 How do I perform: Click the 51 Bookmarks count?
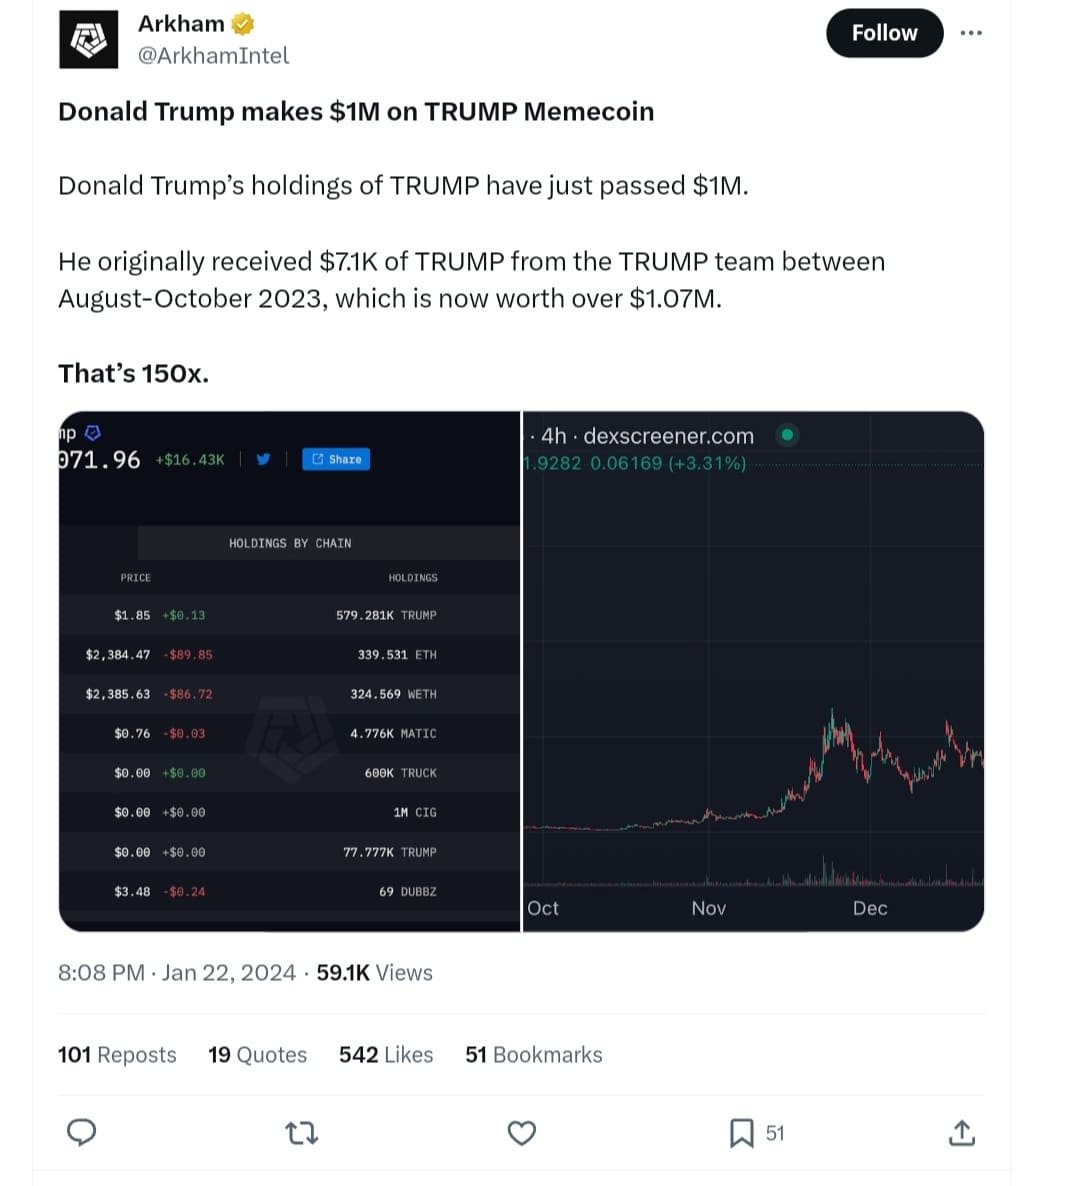[534, 1055]
